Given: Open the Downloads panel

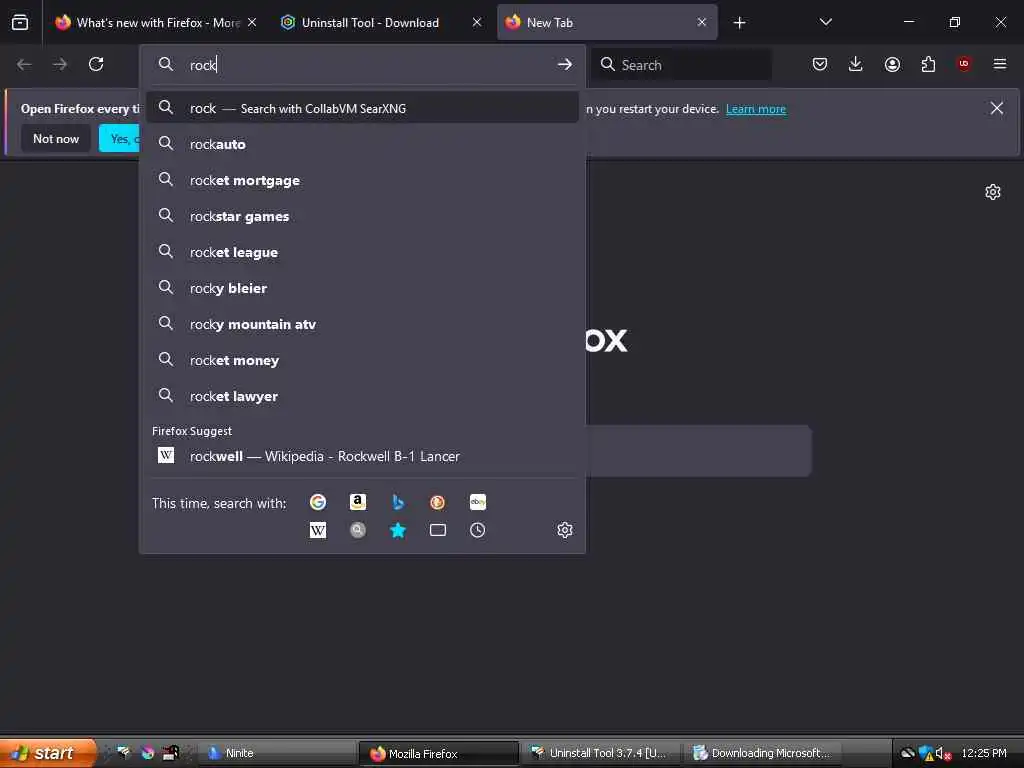Looking at the screenshot, I should pyautogui.click(x=856, y=64).
